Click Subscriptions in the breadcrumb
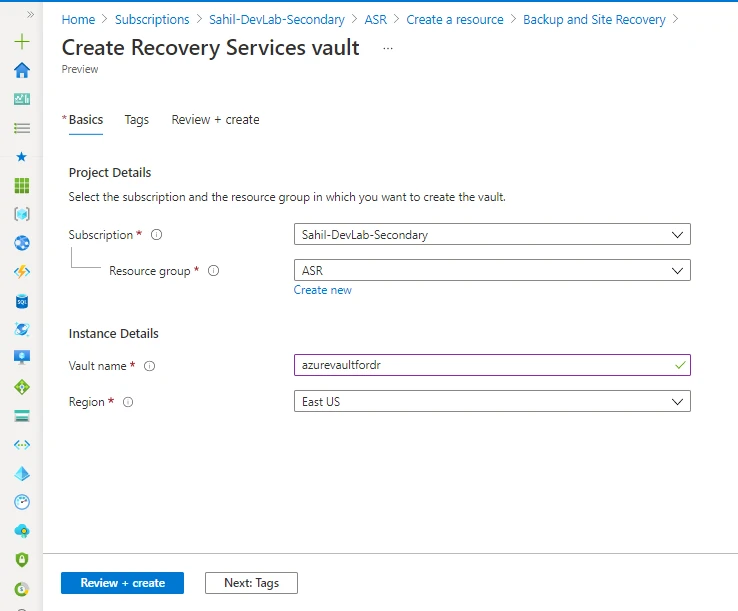Image resolution: width=738 pixels, height=611 pixels. (152, 19)
